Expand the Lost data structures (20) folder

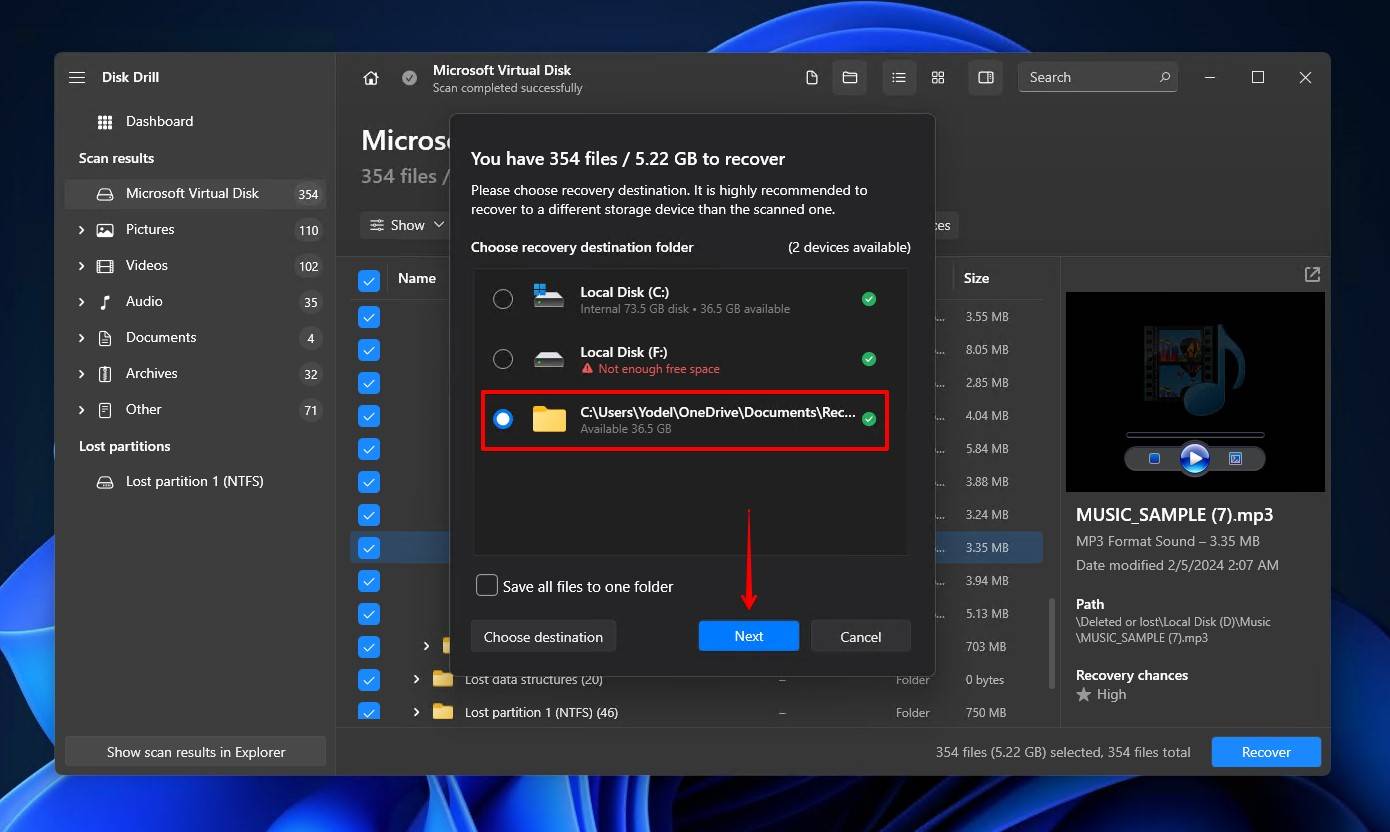click(x=416, y=680)
